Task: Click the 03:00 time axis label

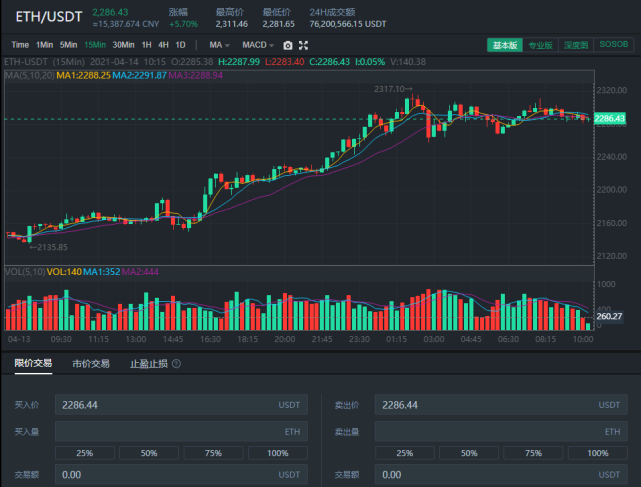Action: [x=434, y=339]
